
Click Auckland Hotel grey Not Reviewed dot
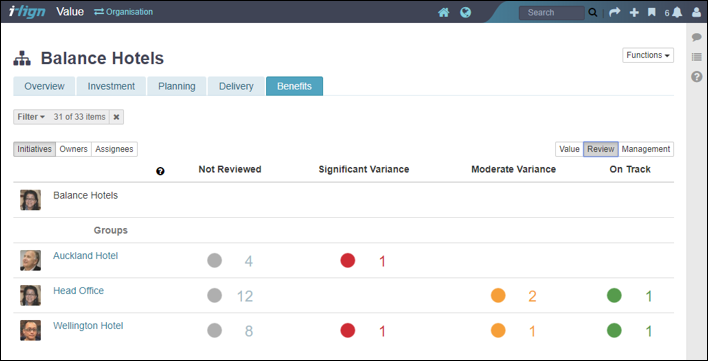[x=214, y=260]
